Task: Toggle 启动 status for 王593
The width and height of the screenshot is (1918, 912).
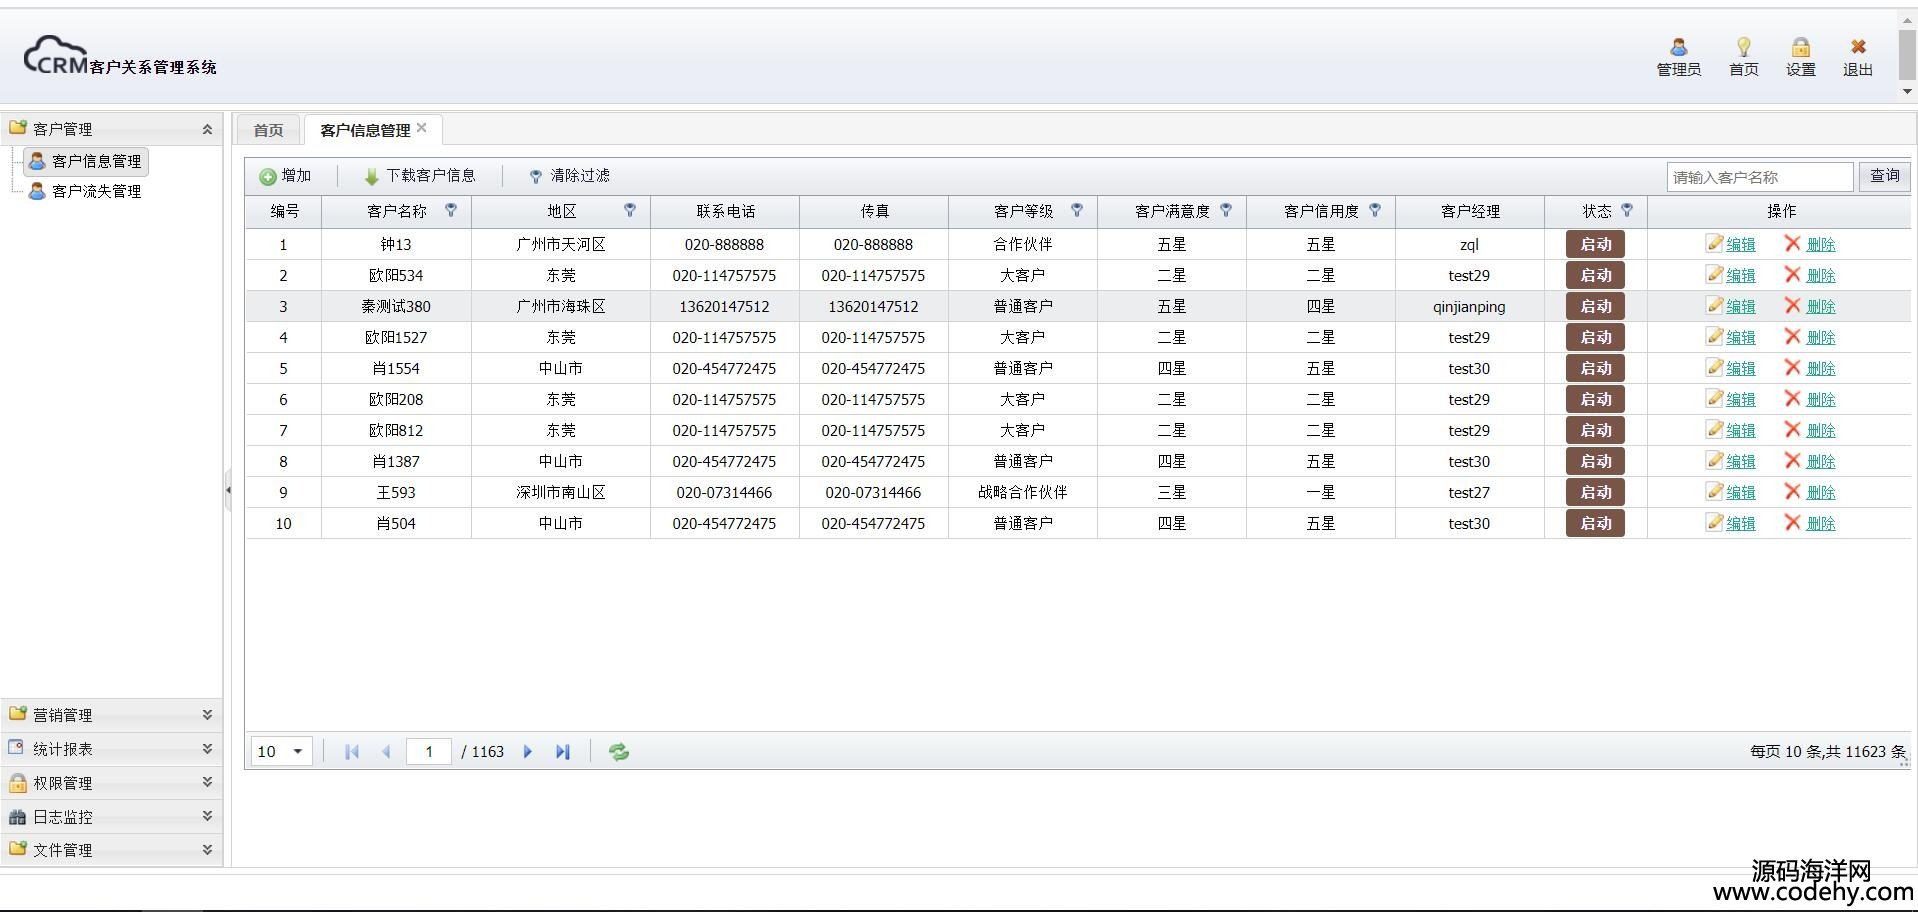Action: 1595,492
